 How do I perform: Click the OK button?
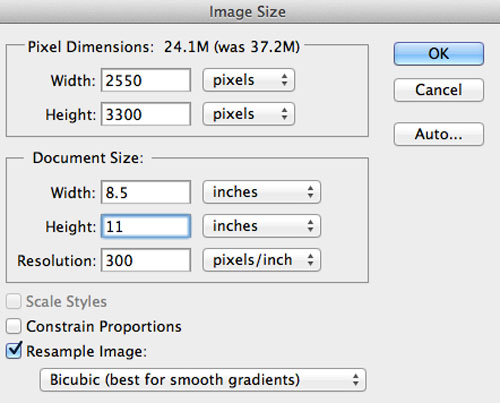[439, 54]
